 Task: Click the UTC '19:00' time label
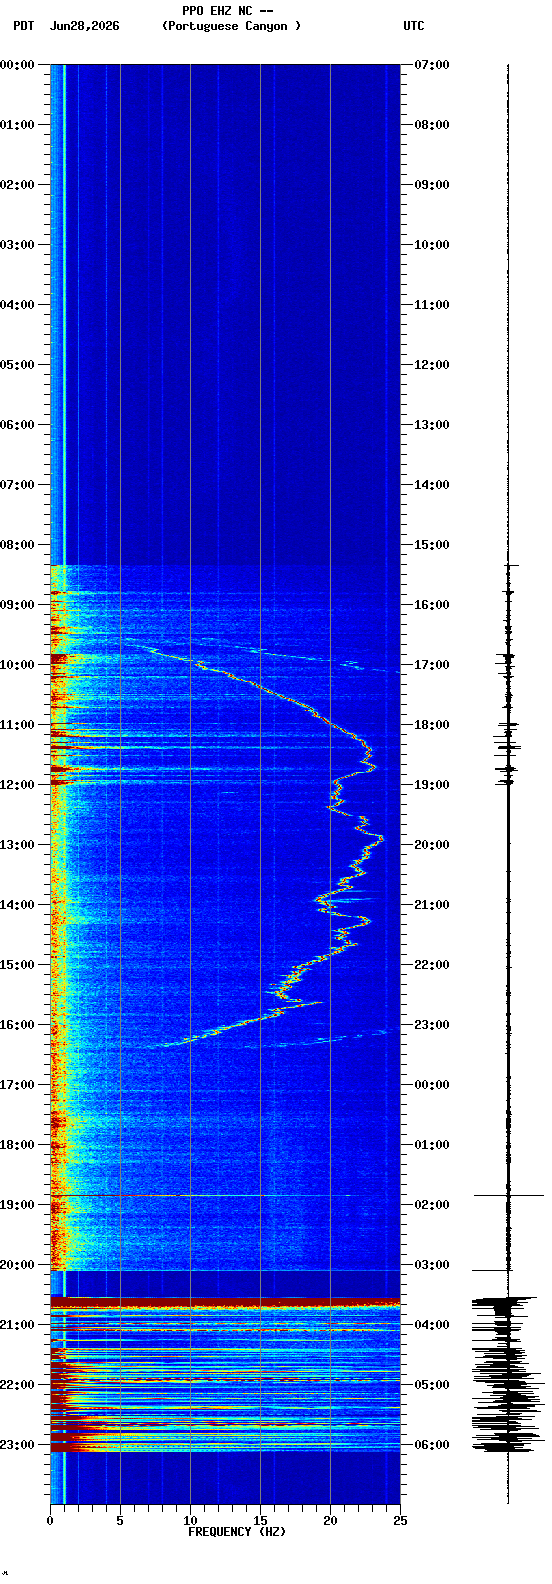(x=432, y=785)
